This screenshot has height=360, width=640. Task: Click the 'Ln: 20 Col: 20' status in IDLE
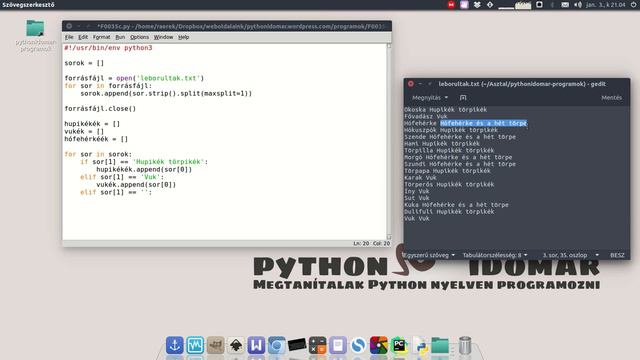[x=371, y=243]
